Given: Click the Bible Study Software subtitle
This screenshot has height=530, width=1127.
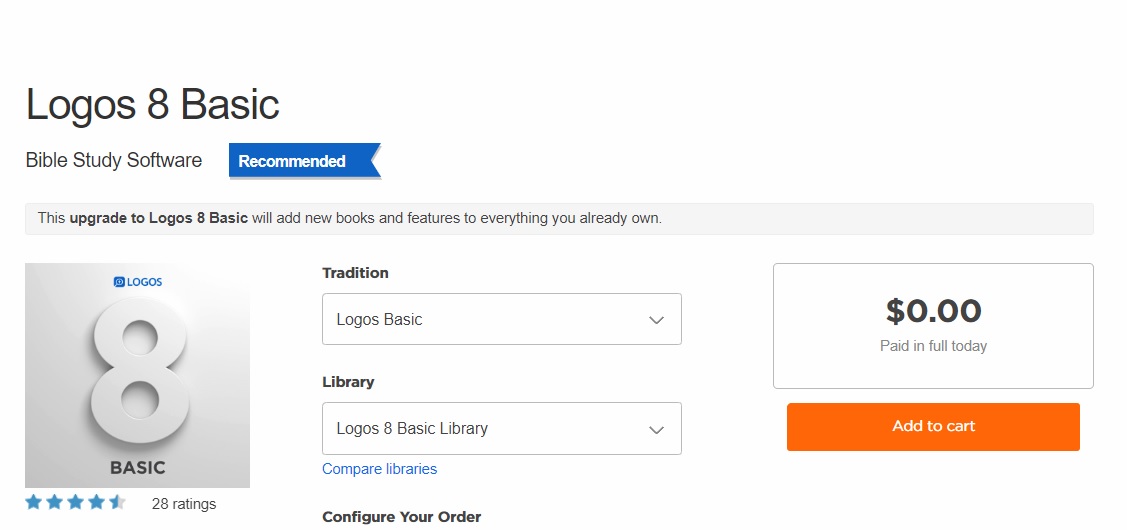Looking at the screenshot, I should (x=114, y=160).
